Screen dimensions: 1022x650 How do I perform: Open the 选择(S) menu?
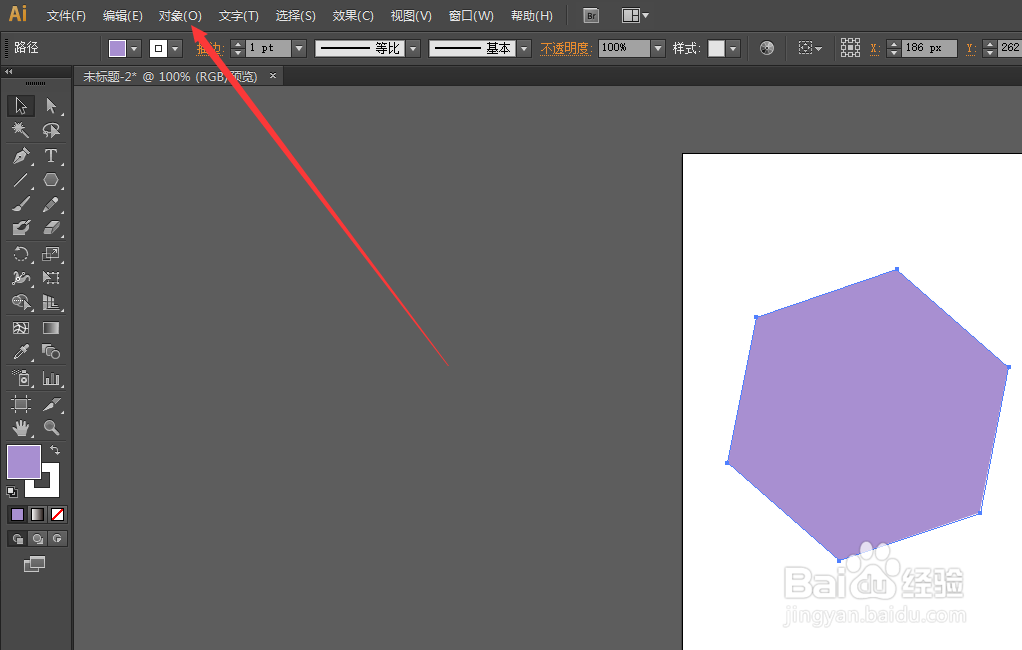295,16
